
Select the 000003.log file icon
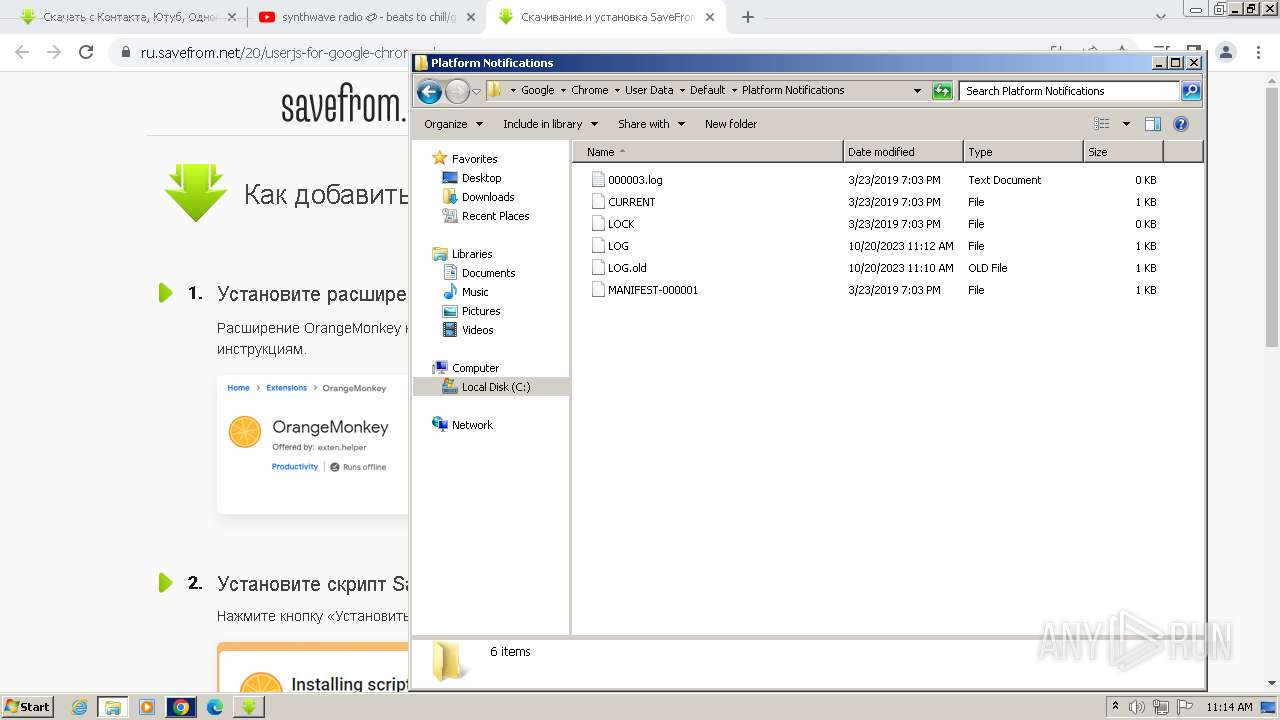point(598,180)
